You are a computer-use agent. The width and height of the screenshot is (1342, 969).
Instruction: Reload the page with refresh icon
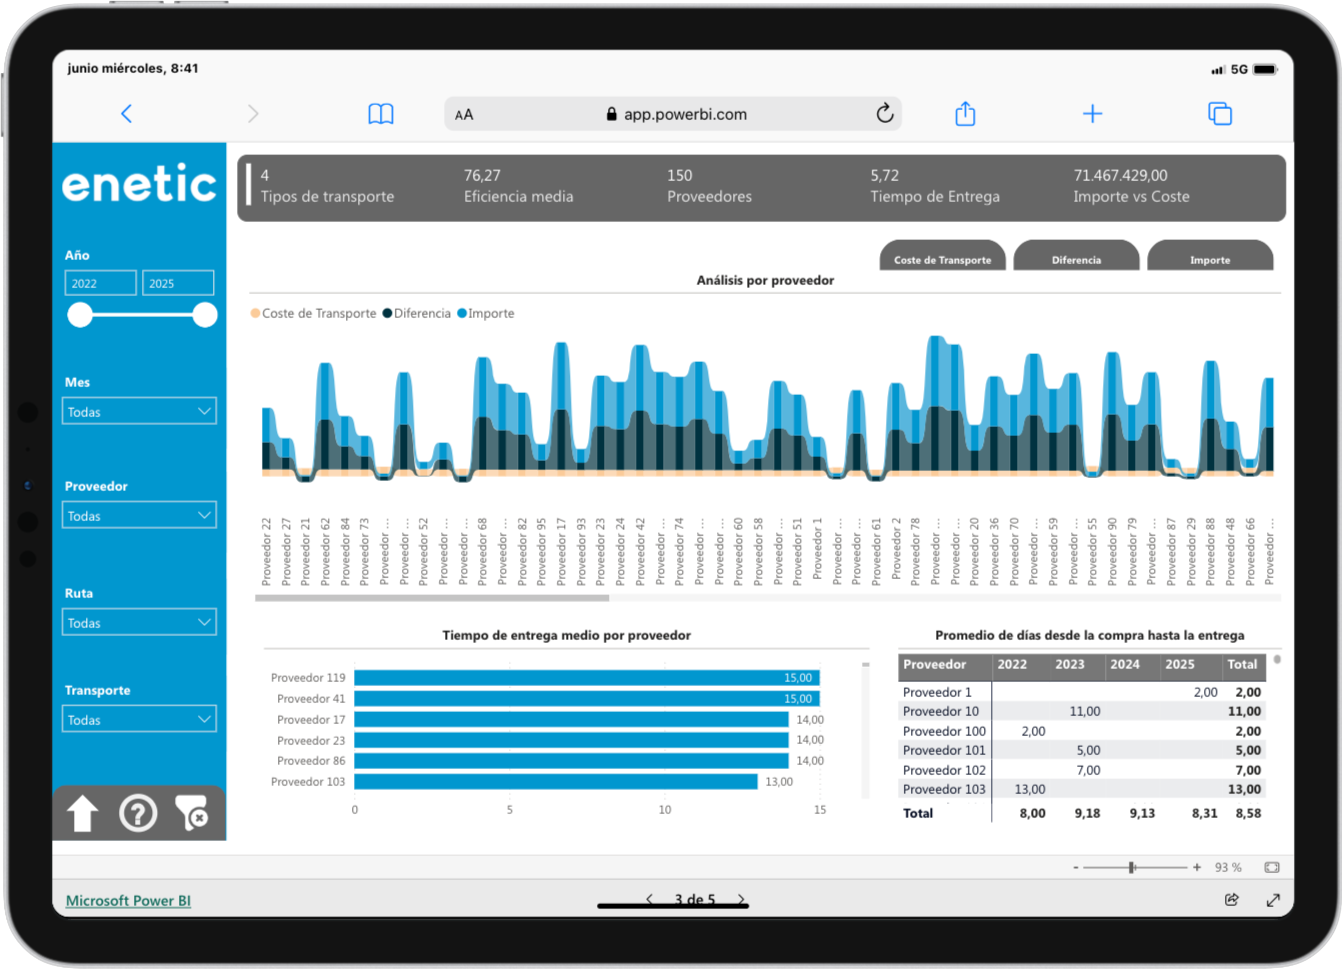(x=884, y=113)
